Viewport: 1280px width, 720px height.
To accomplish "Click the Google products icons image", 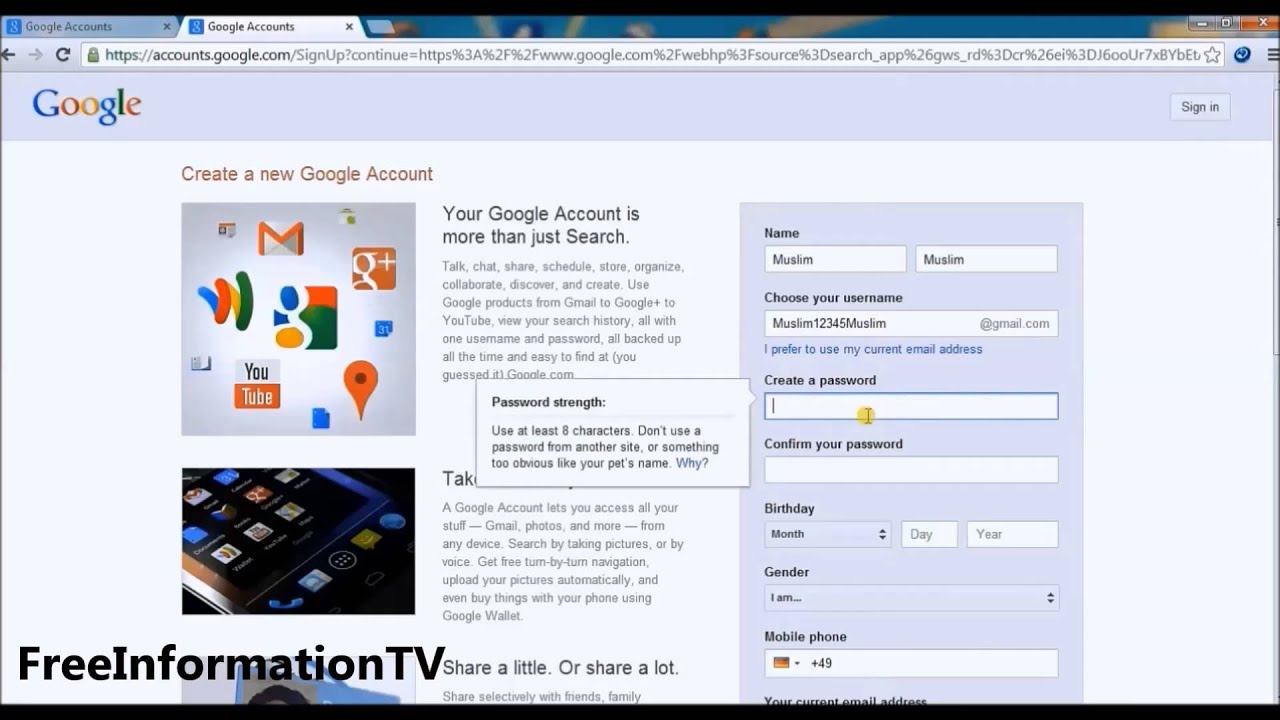I will (x=298, y=319).
